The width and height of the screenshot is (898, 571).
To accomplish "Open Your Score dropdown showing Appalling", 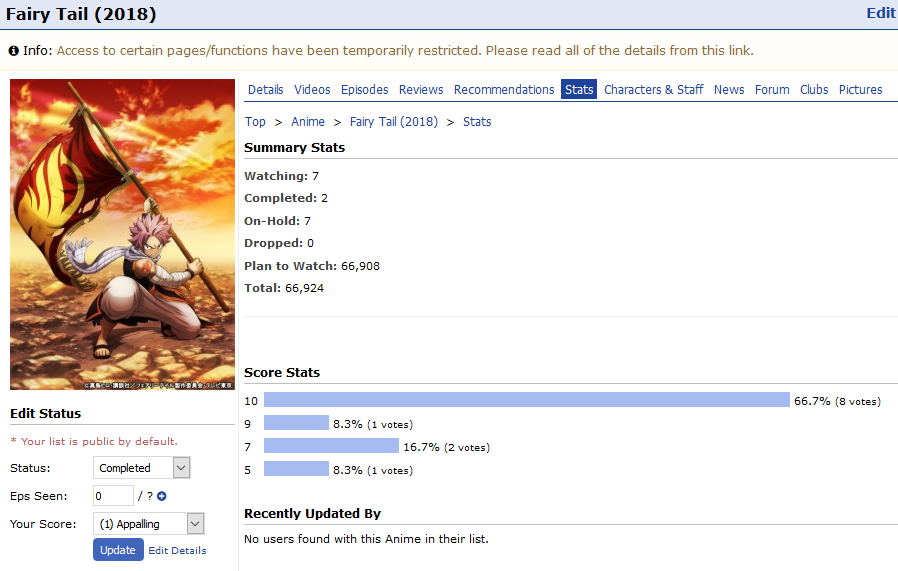I will click(x=148, y=523).
